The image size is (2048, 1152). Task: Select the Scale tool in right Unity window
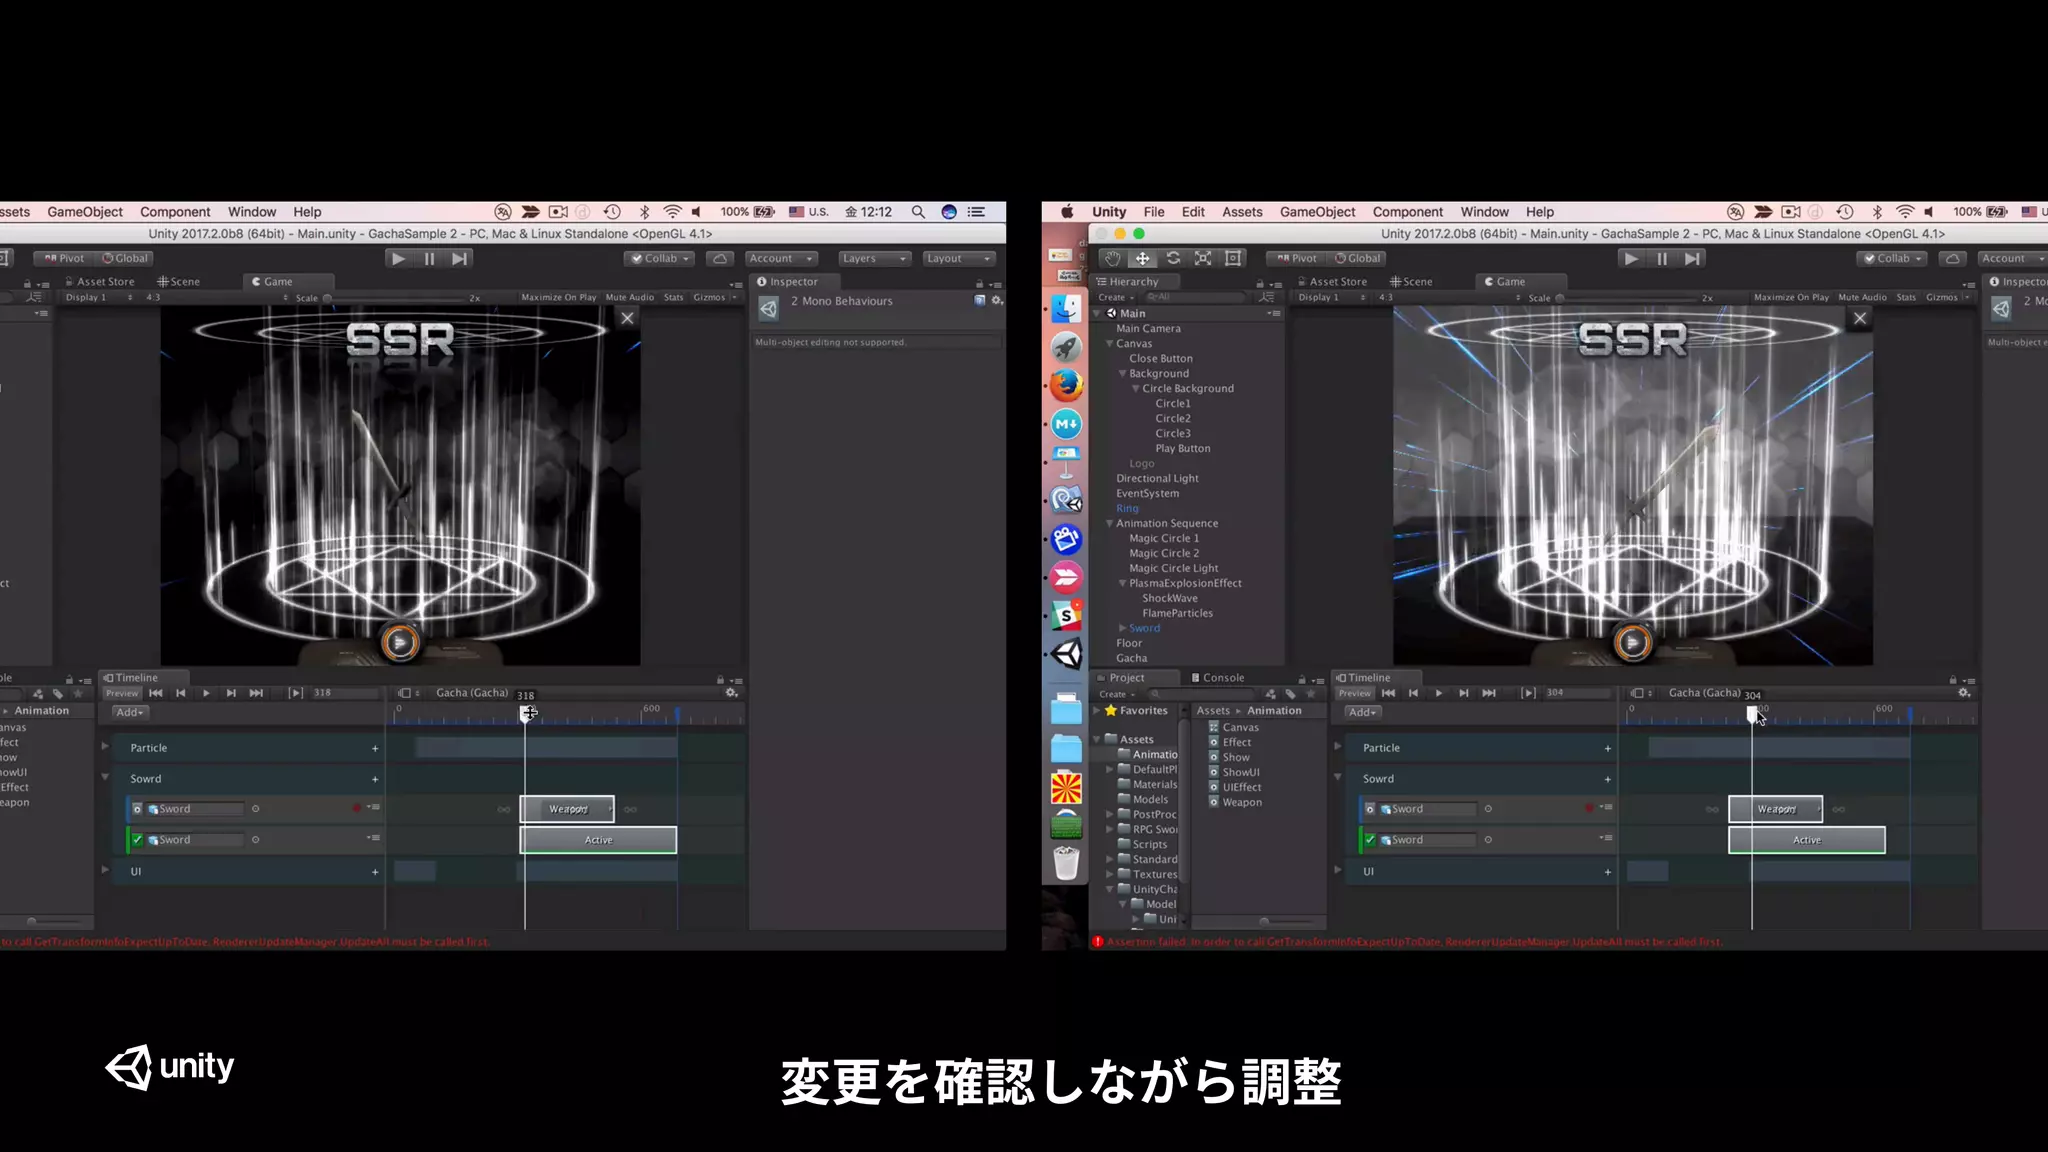(1203, 258)
